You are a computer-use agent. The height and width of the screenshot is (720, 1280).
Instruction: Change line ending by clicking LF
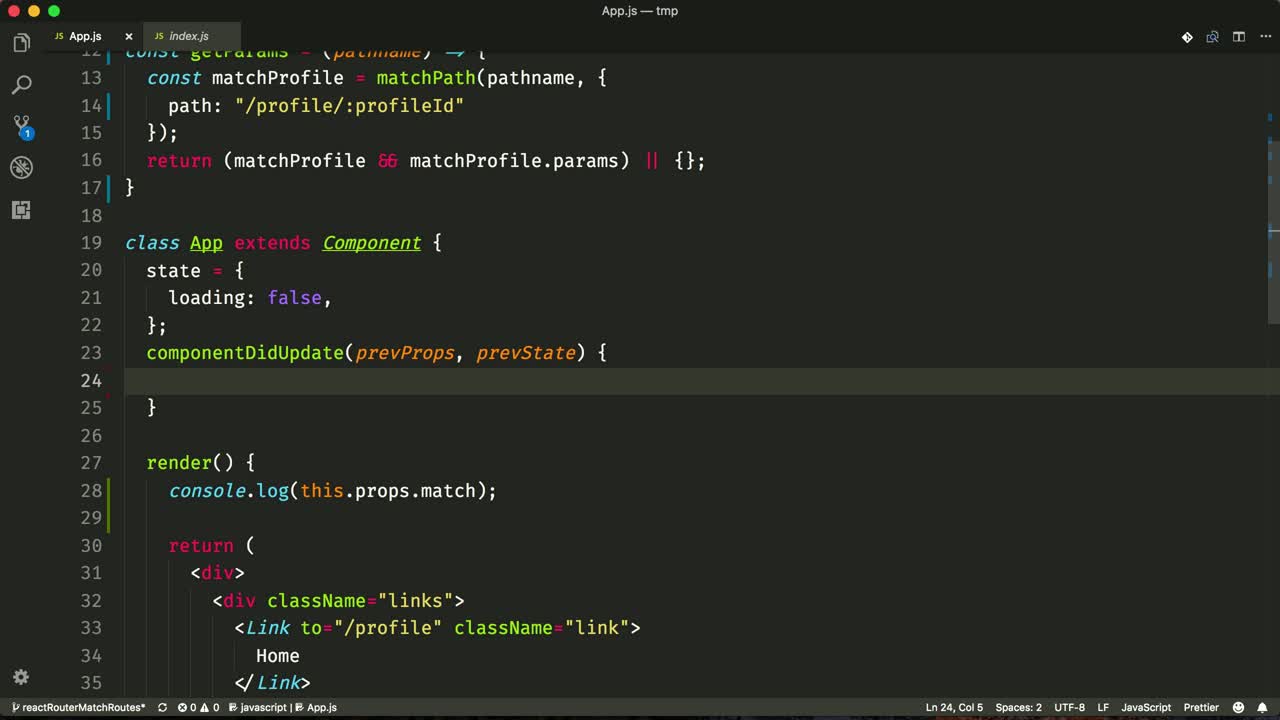[1103, 707]
